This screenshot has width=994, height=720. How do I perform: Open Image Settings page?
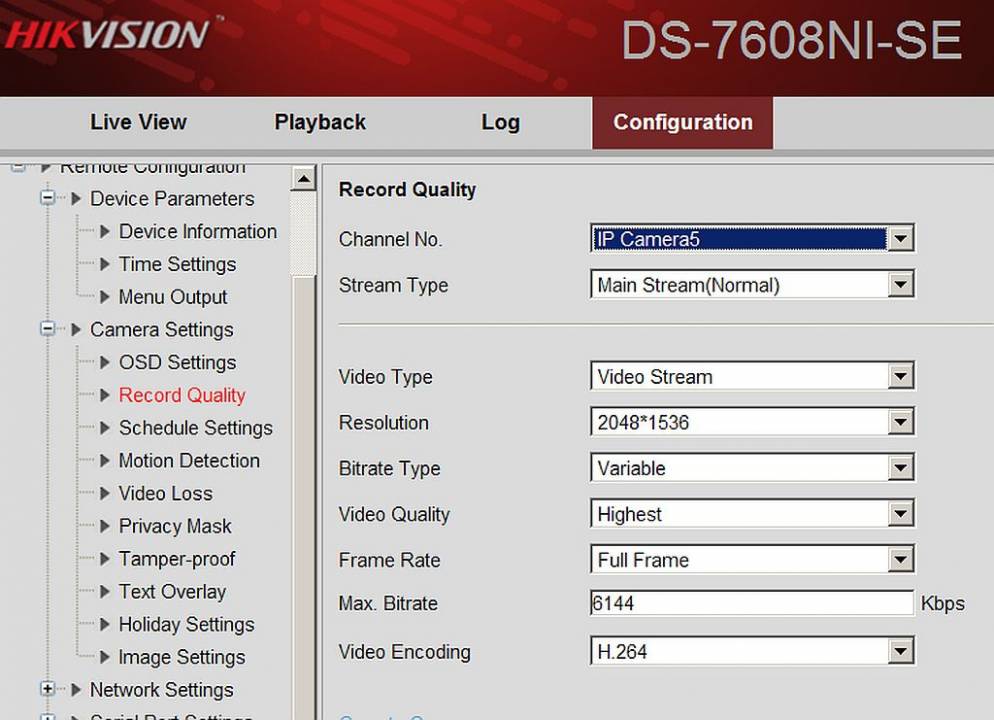(182, 657)
